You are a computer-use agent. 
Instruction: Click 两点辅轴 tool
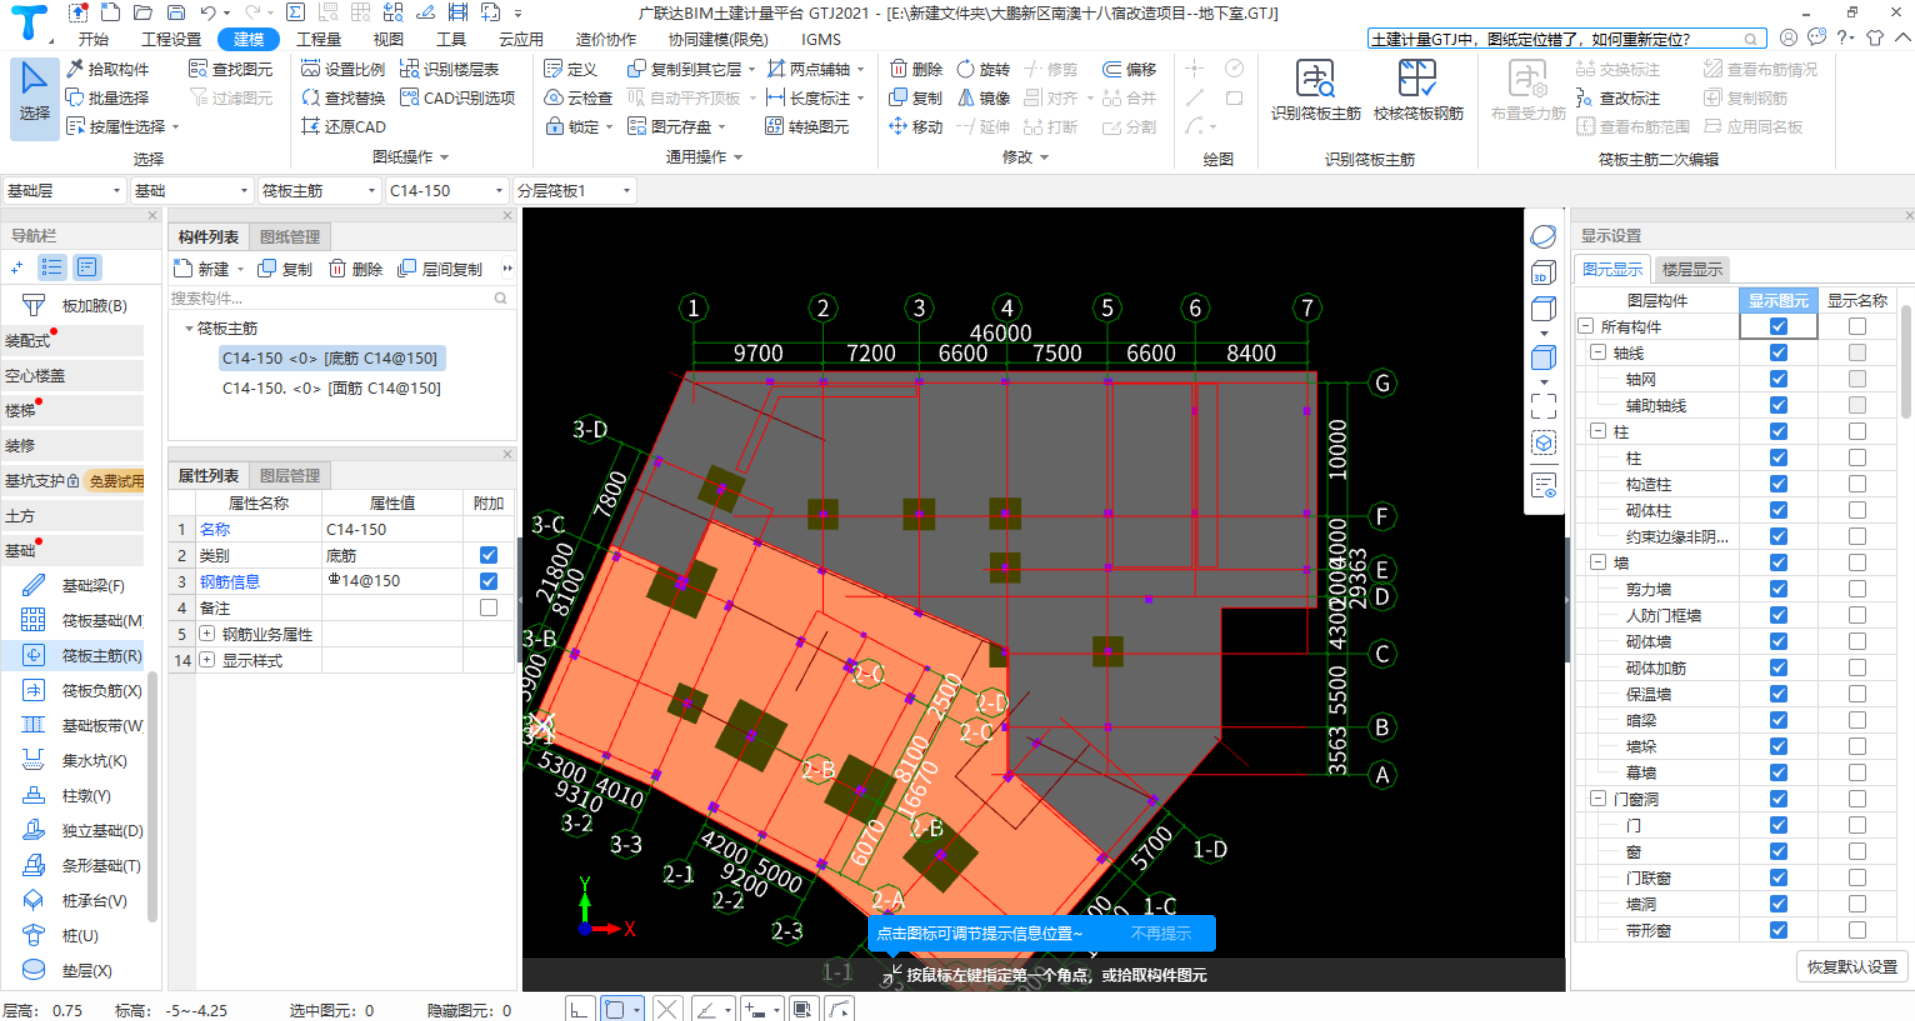(809, 69)
